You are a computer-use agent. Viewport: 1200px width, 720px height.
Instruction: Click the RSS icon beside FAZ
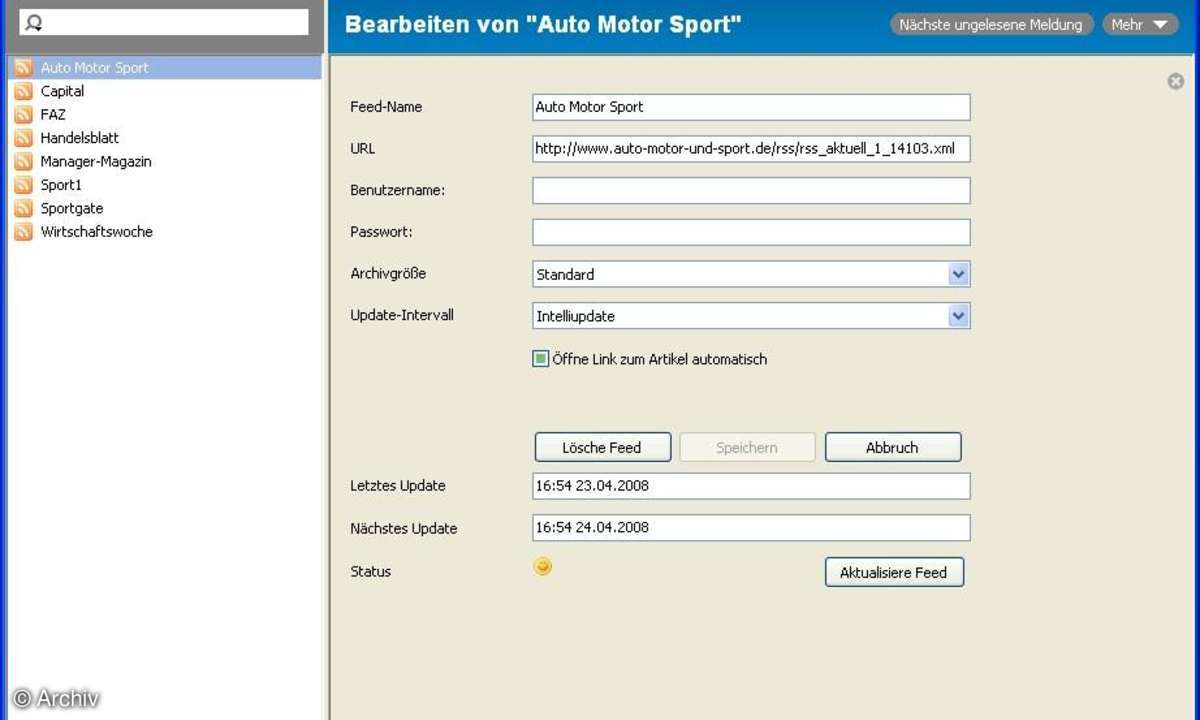23,115
